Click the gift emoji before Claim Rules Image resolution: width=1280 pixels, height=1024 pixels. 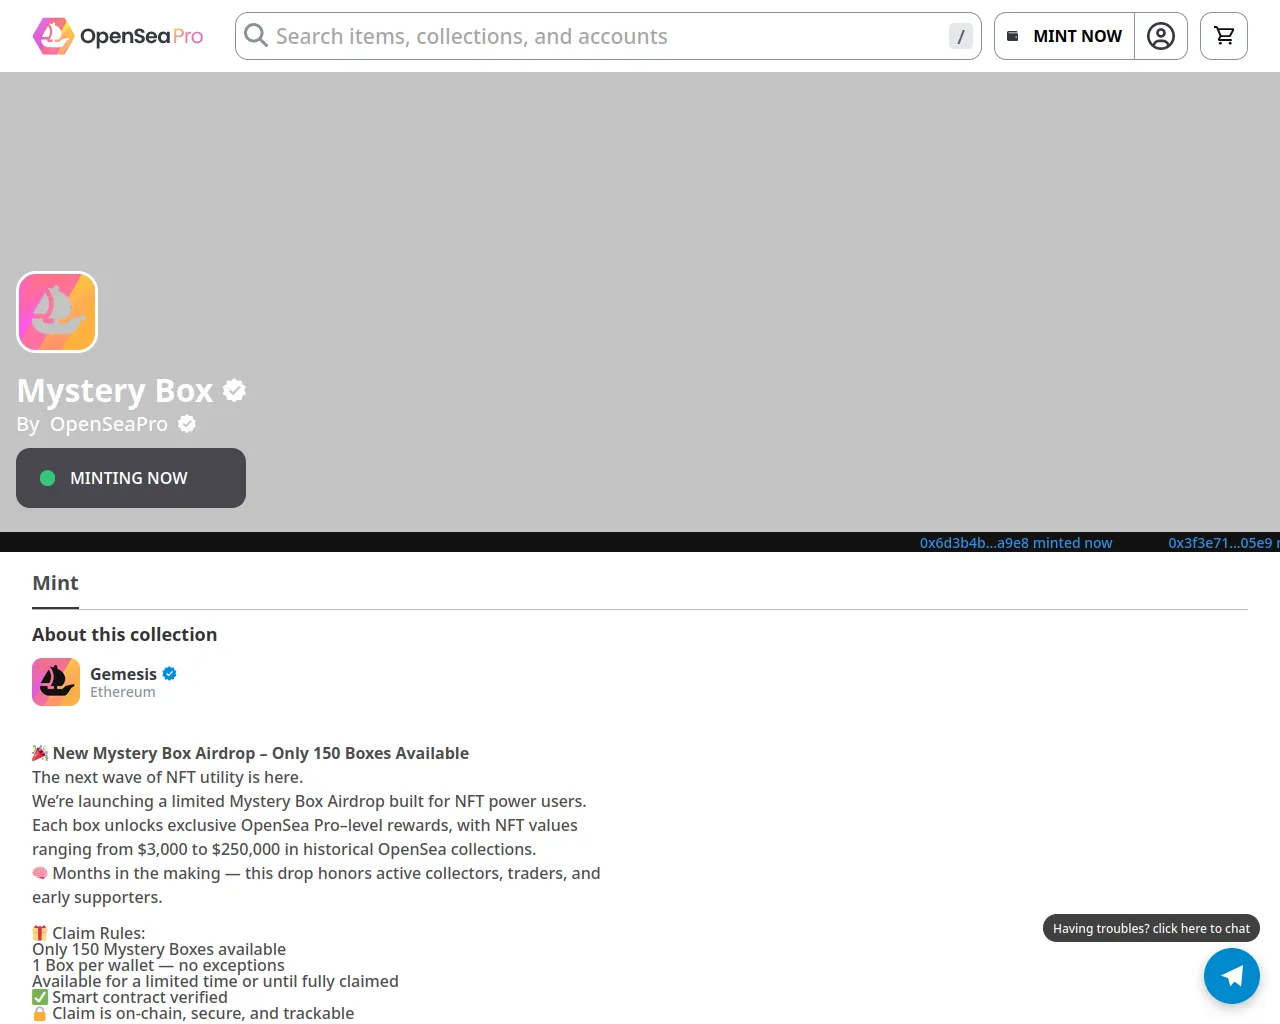click(40, 933)
